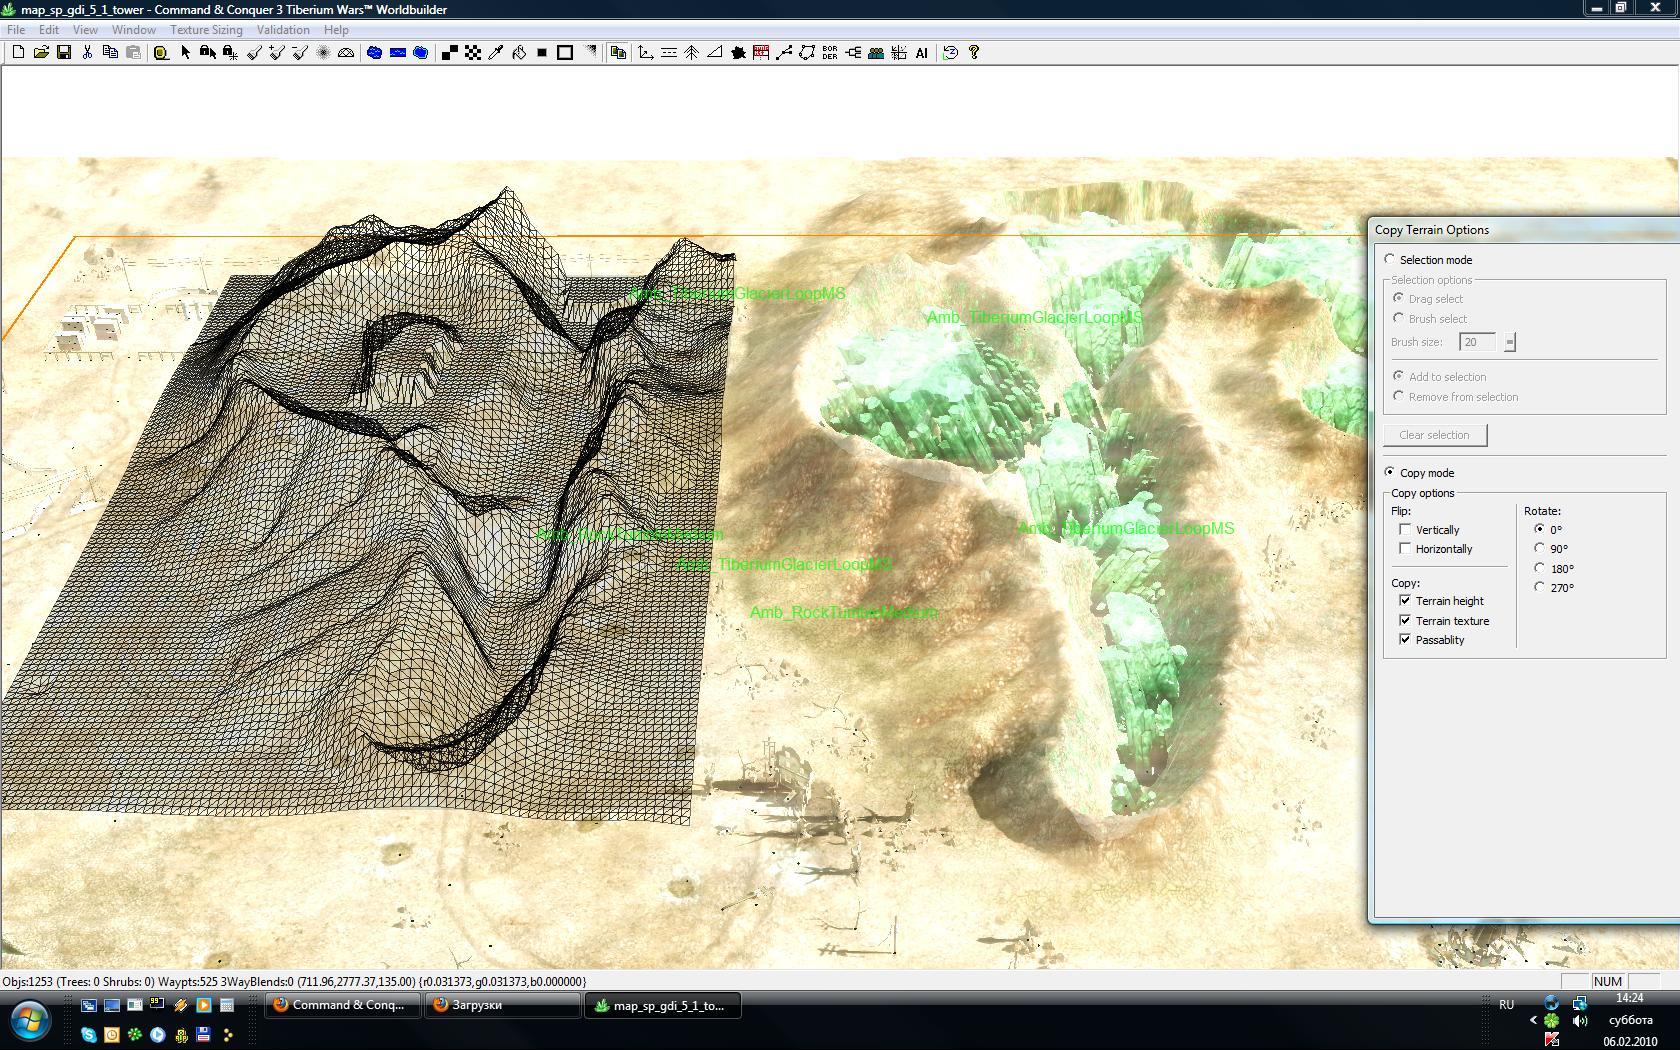Set rotation to 90°
The width and height of the screenshot is (1680, 1050).
[x=1540, y=548]
